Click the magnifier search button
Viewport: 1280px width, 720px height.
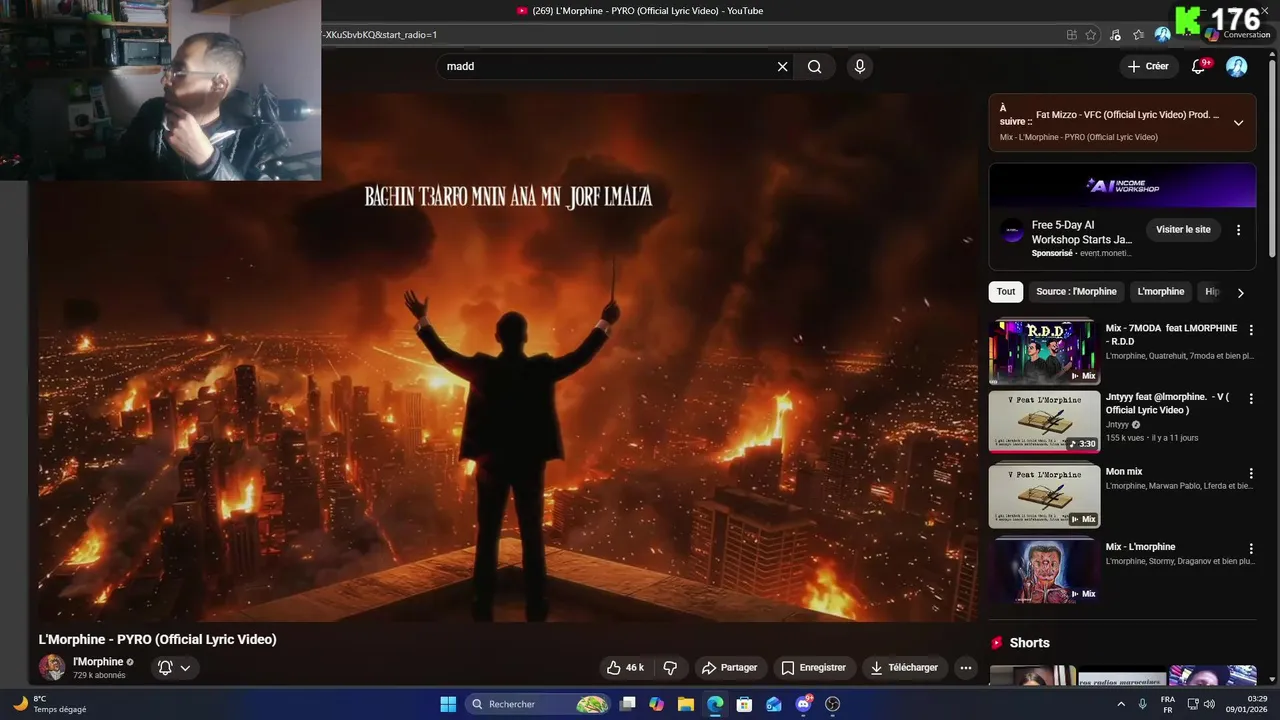(815, 67)
